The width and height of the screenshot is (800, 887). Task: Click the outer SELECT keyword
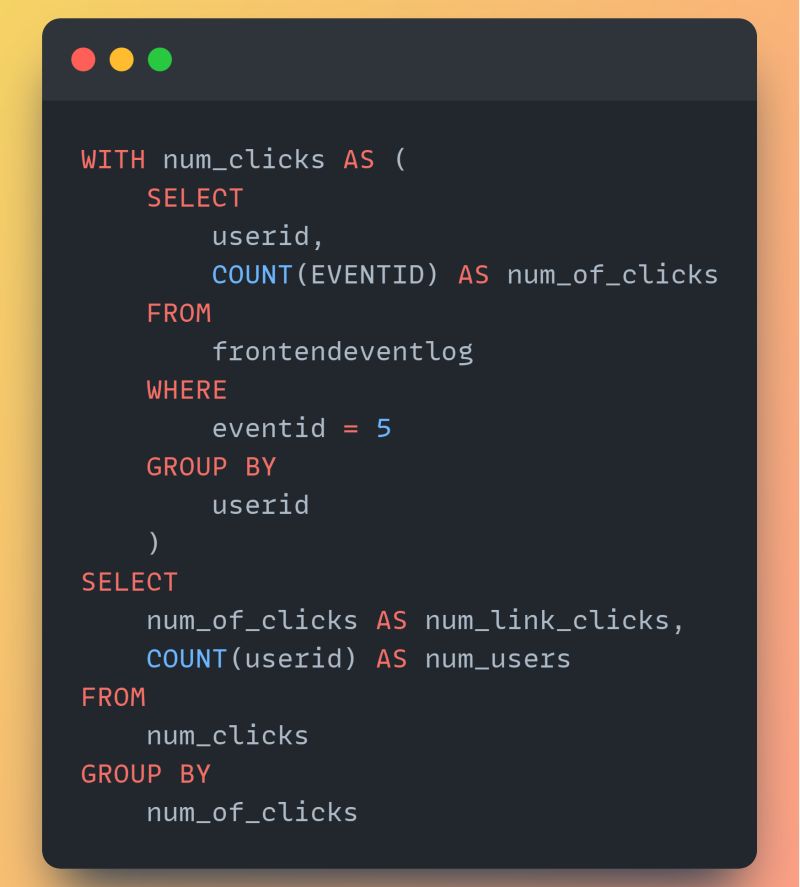pyautogui.click(x=130, y=582)
